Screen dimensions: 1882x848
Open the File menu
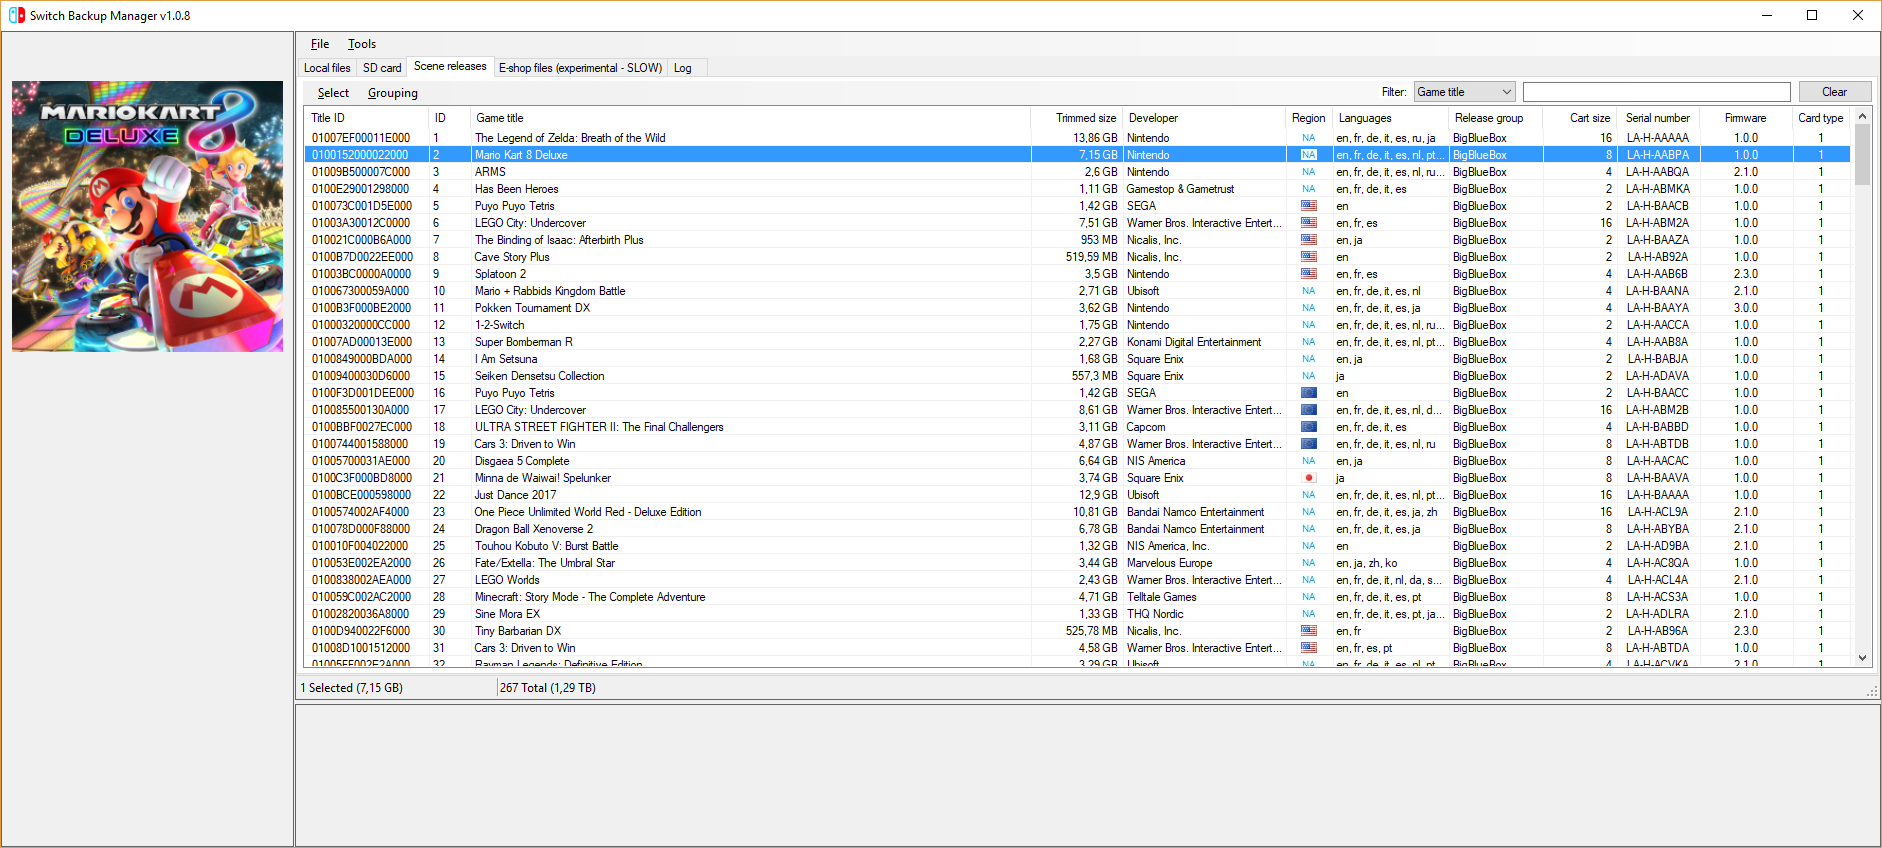320,44
